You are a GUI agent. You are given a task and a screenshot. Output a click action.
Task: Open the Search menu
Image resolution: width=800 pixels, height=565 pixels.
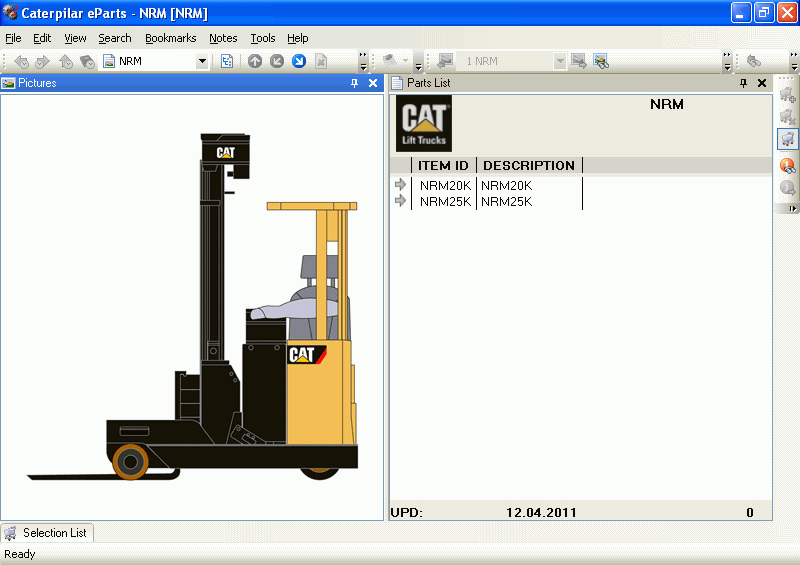click(x=115, y=38)
